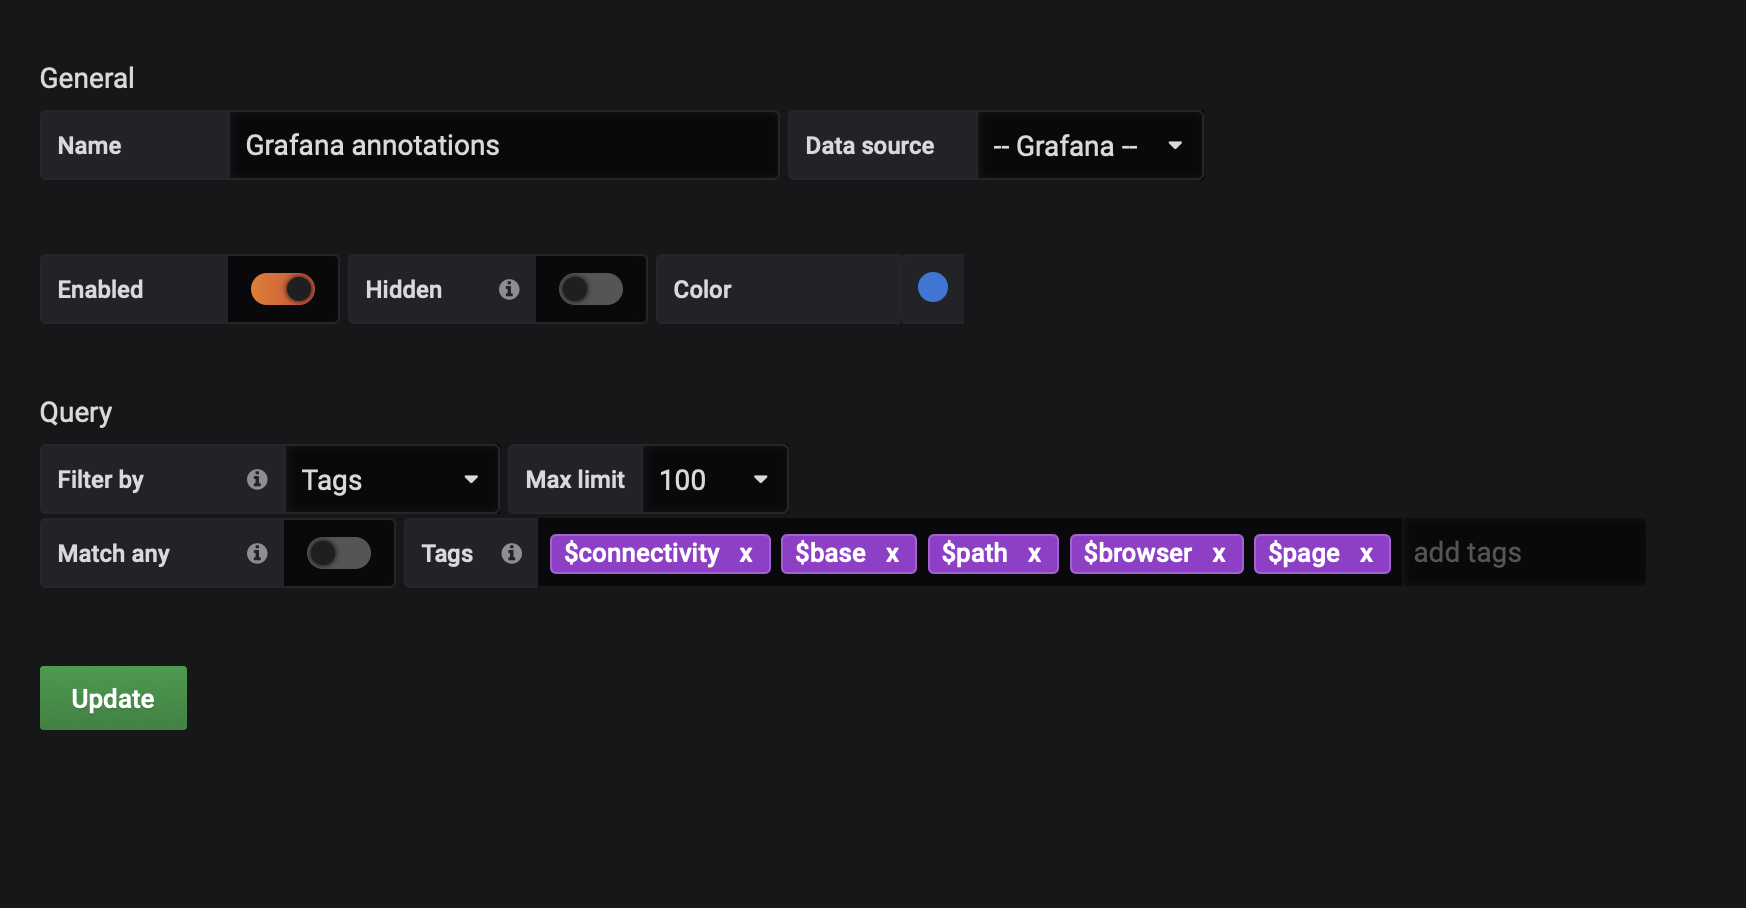Open the Data source dropdown
The width and height of the screenshot is (1746, 908).
1089,145
